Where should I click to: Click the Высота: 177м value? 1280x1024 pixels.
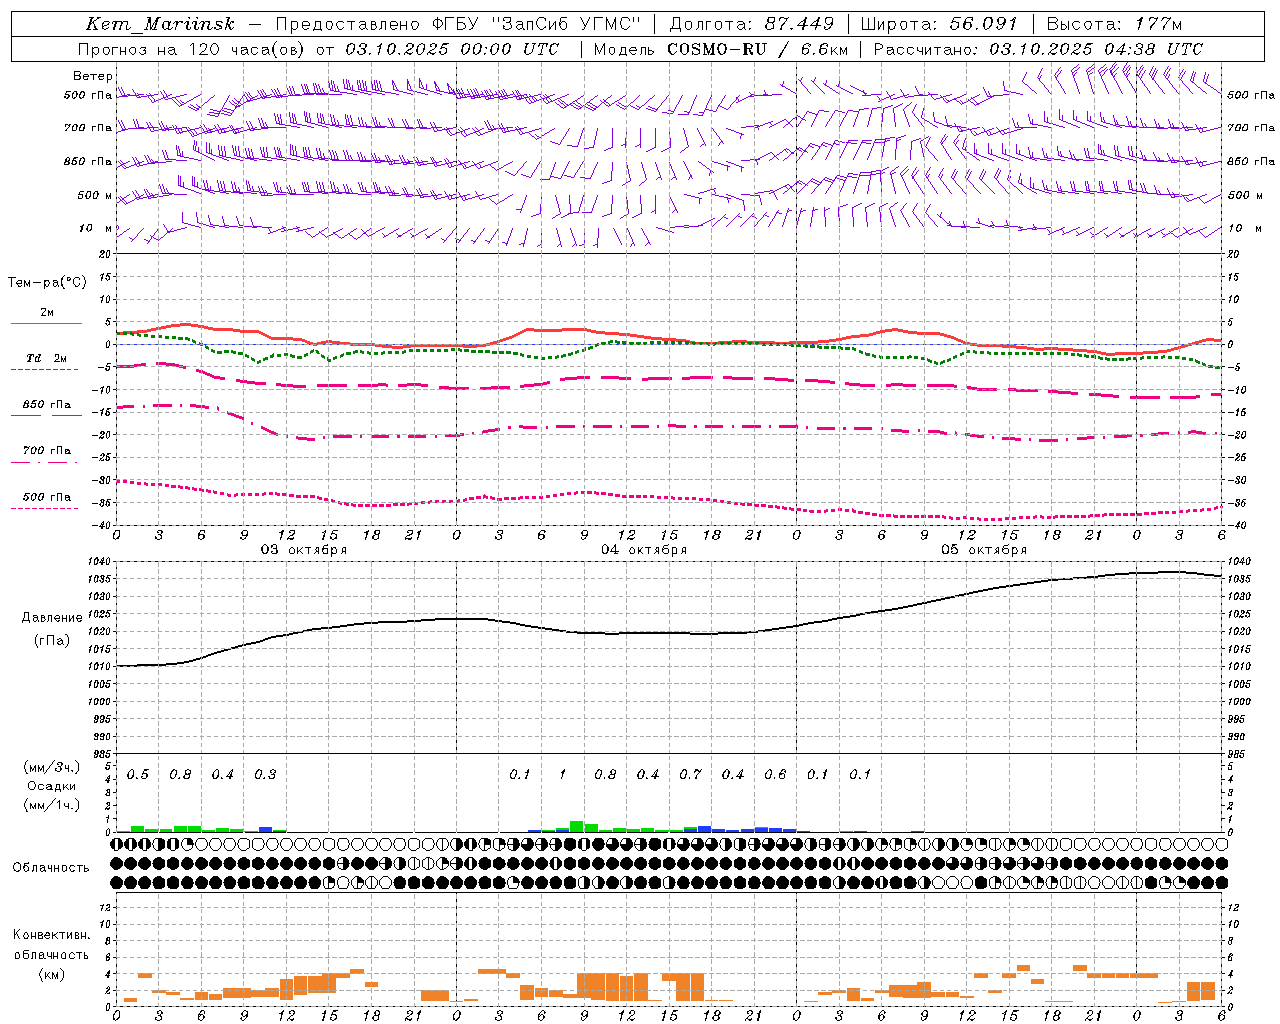[x=1114, y=24]
